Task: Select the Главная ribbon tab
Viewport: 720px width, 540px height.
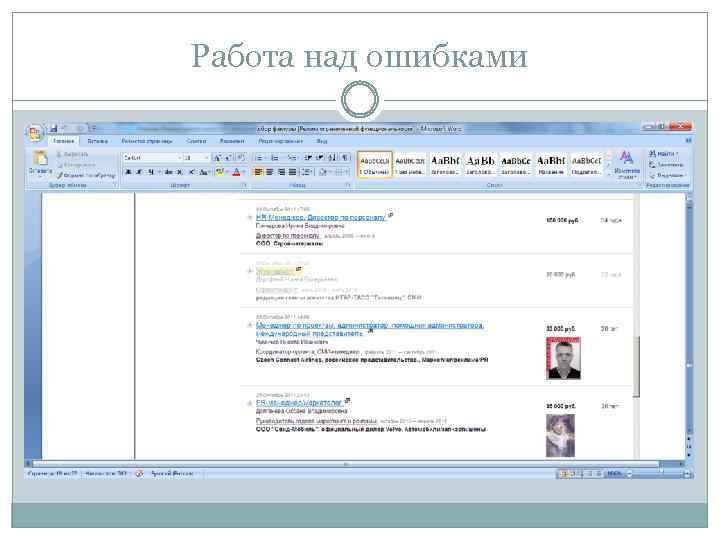Action: [63, 141]
